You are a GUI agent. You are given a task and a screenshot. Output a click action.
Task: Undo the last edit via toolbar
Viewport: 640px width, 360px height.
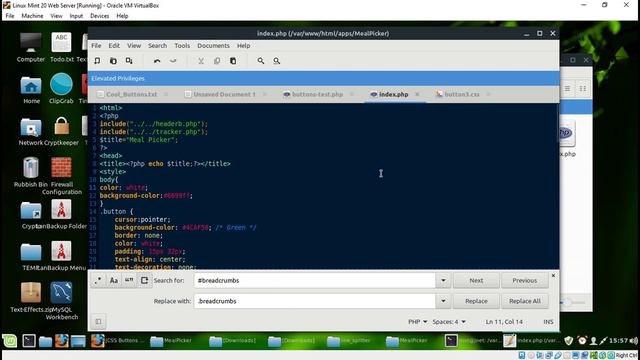point(157,61)
